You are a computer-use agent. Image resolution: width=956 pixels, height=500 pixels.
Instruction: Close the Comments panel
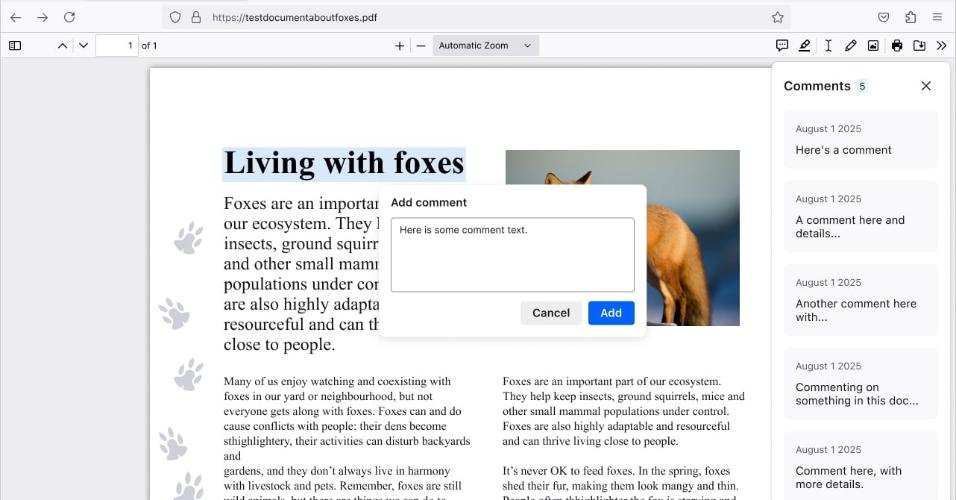926,86
